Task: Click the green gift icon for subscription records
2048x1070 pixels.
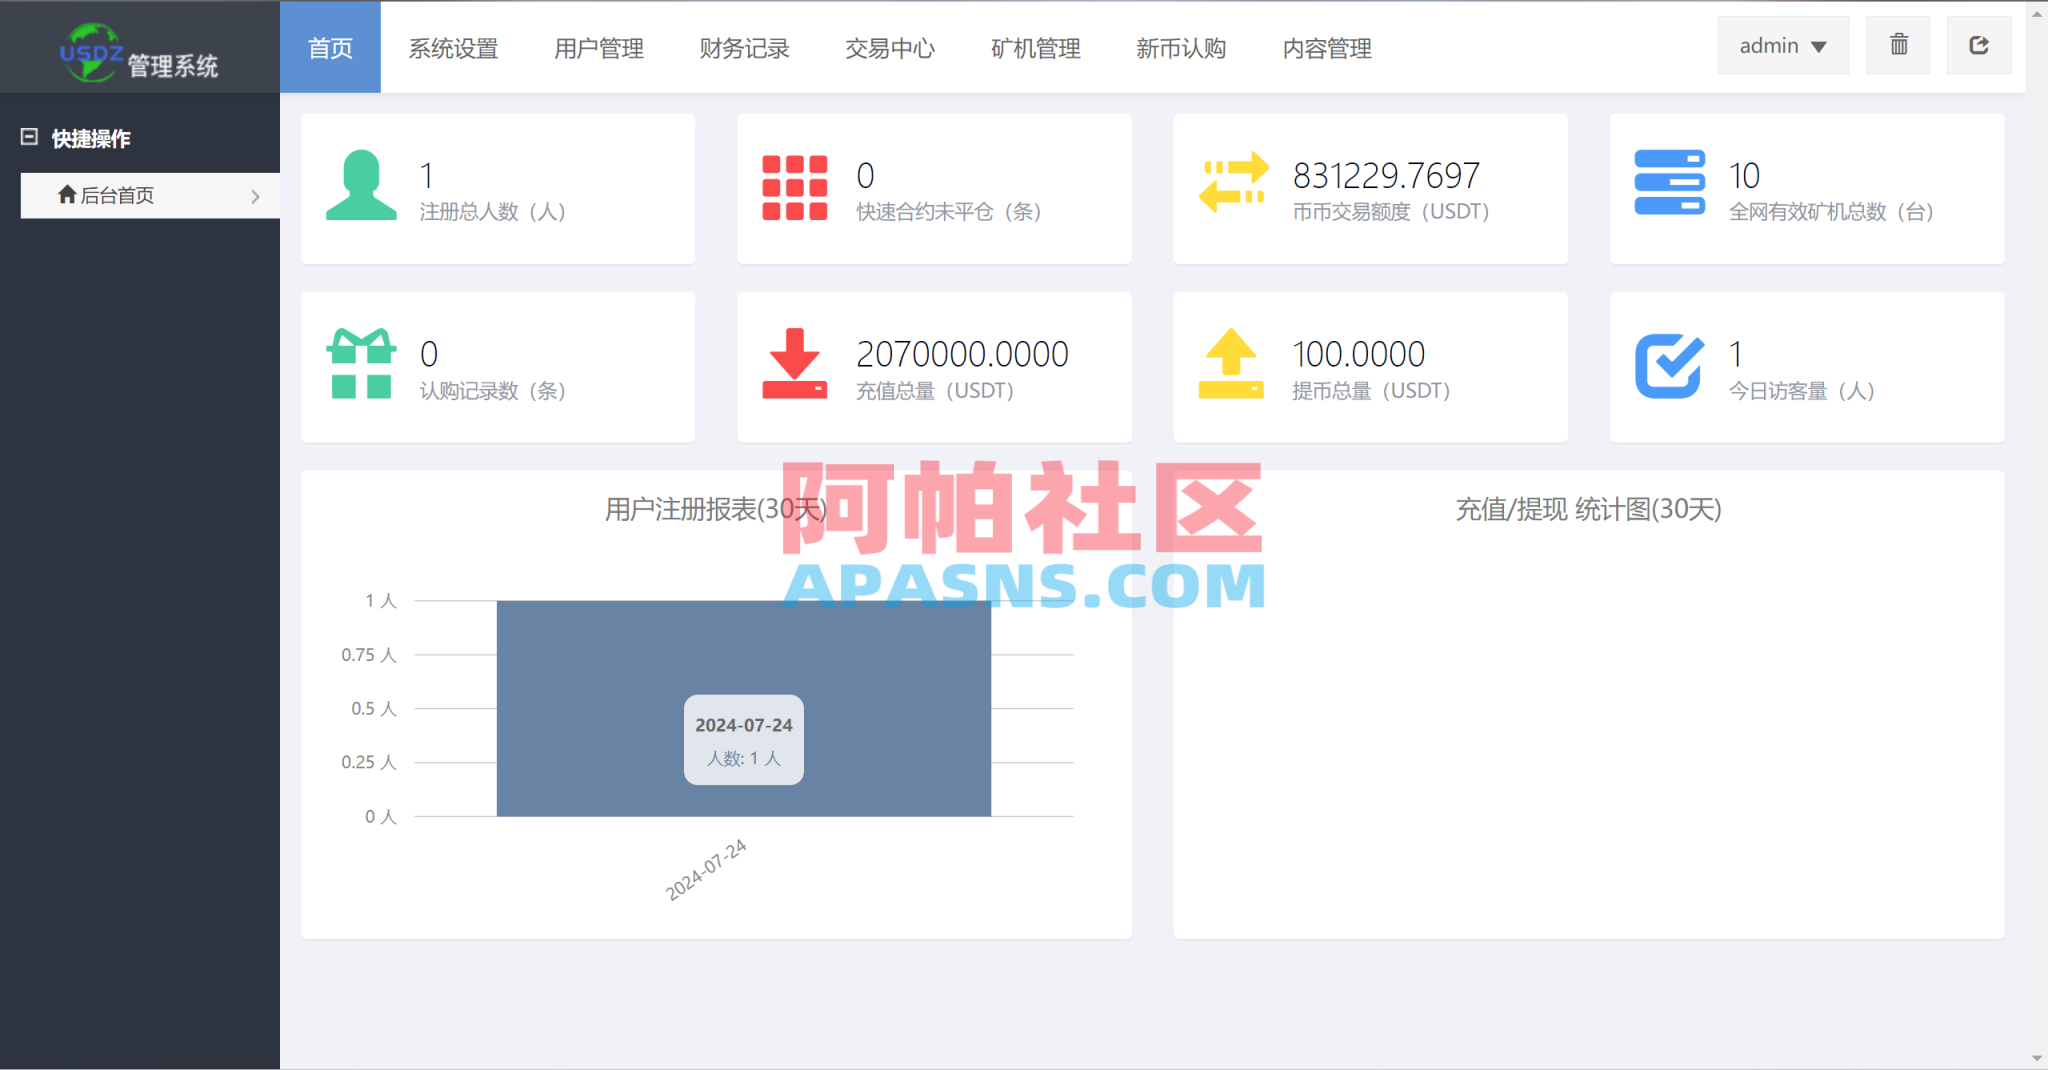Action: point(360,364)
